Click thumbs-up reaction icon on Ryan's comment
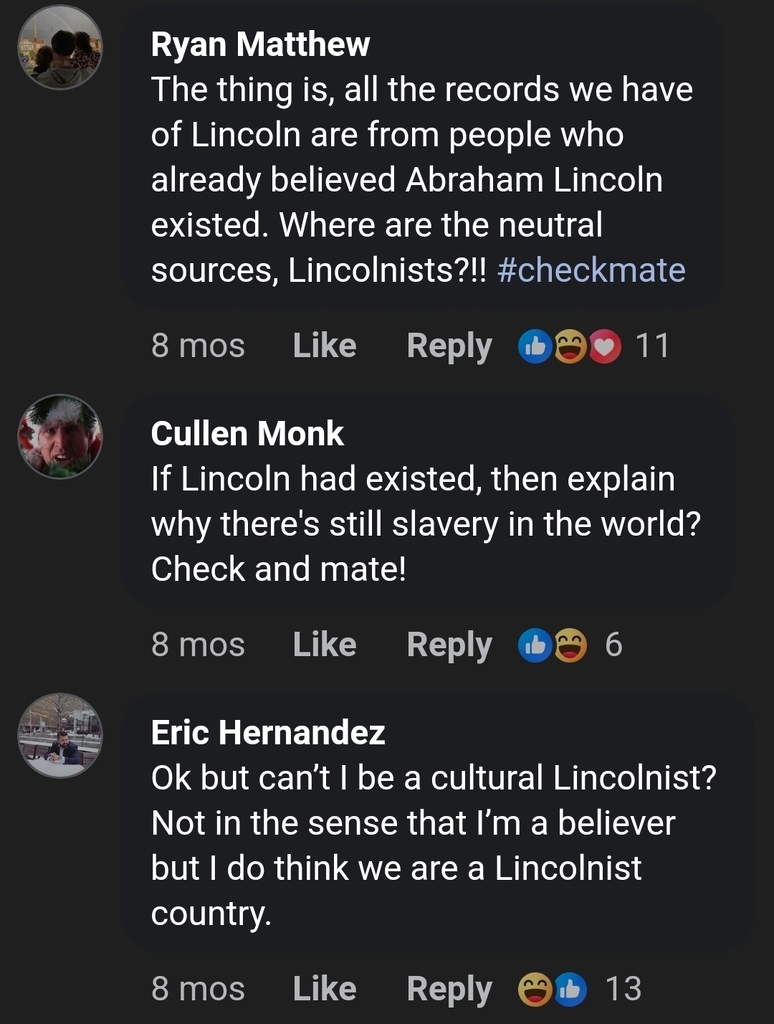 (535, 346)
